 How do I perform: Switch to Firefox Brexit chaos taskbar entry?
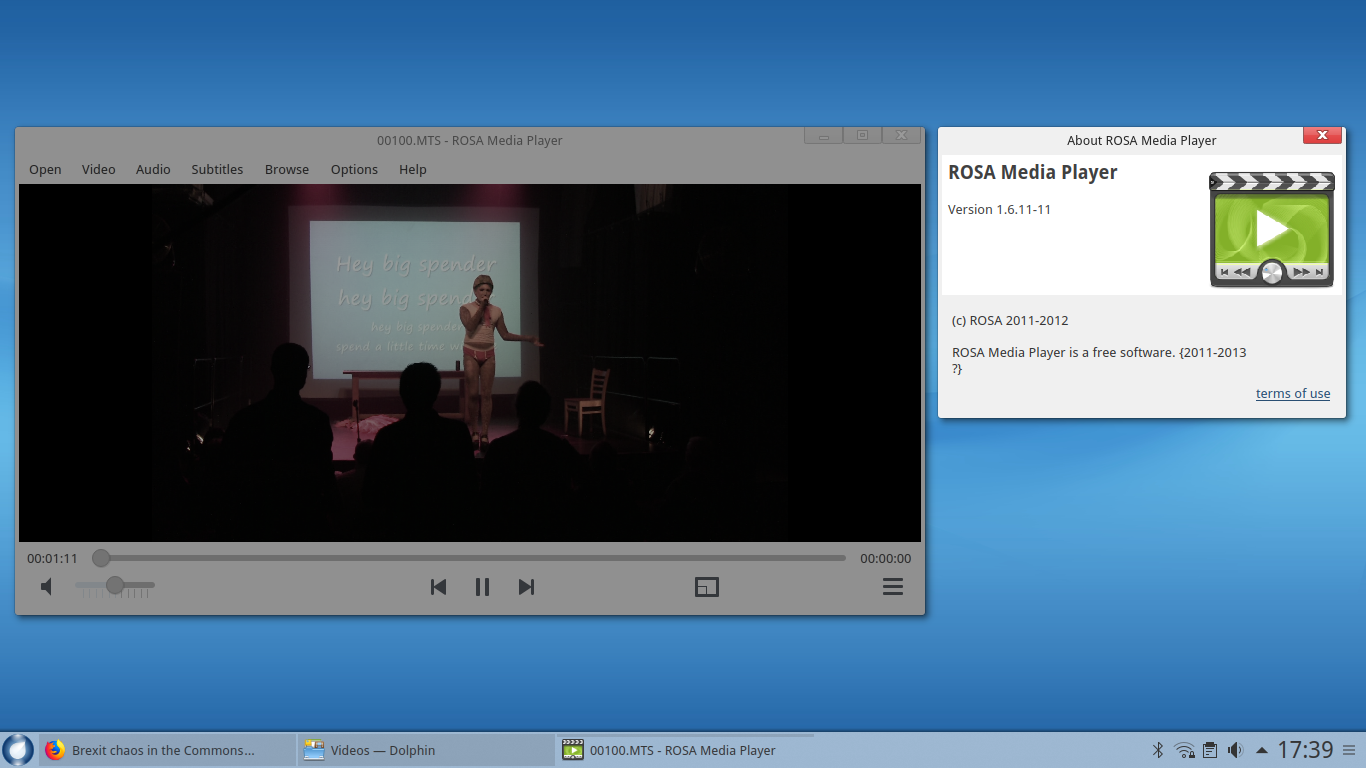[x=168, y=750]
